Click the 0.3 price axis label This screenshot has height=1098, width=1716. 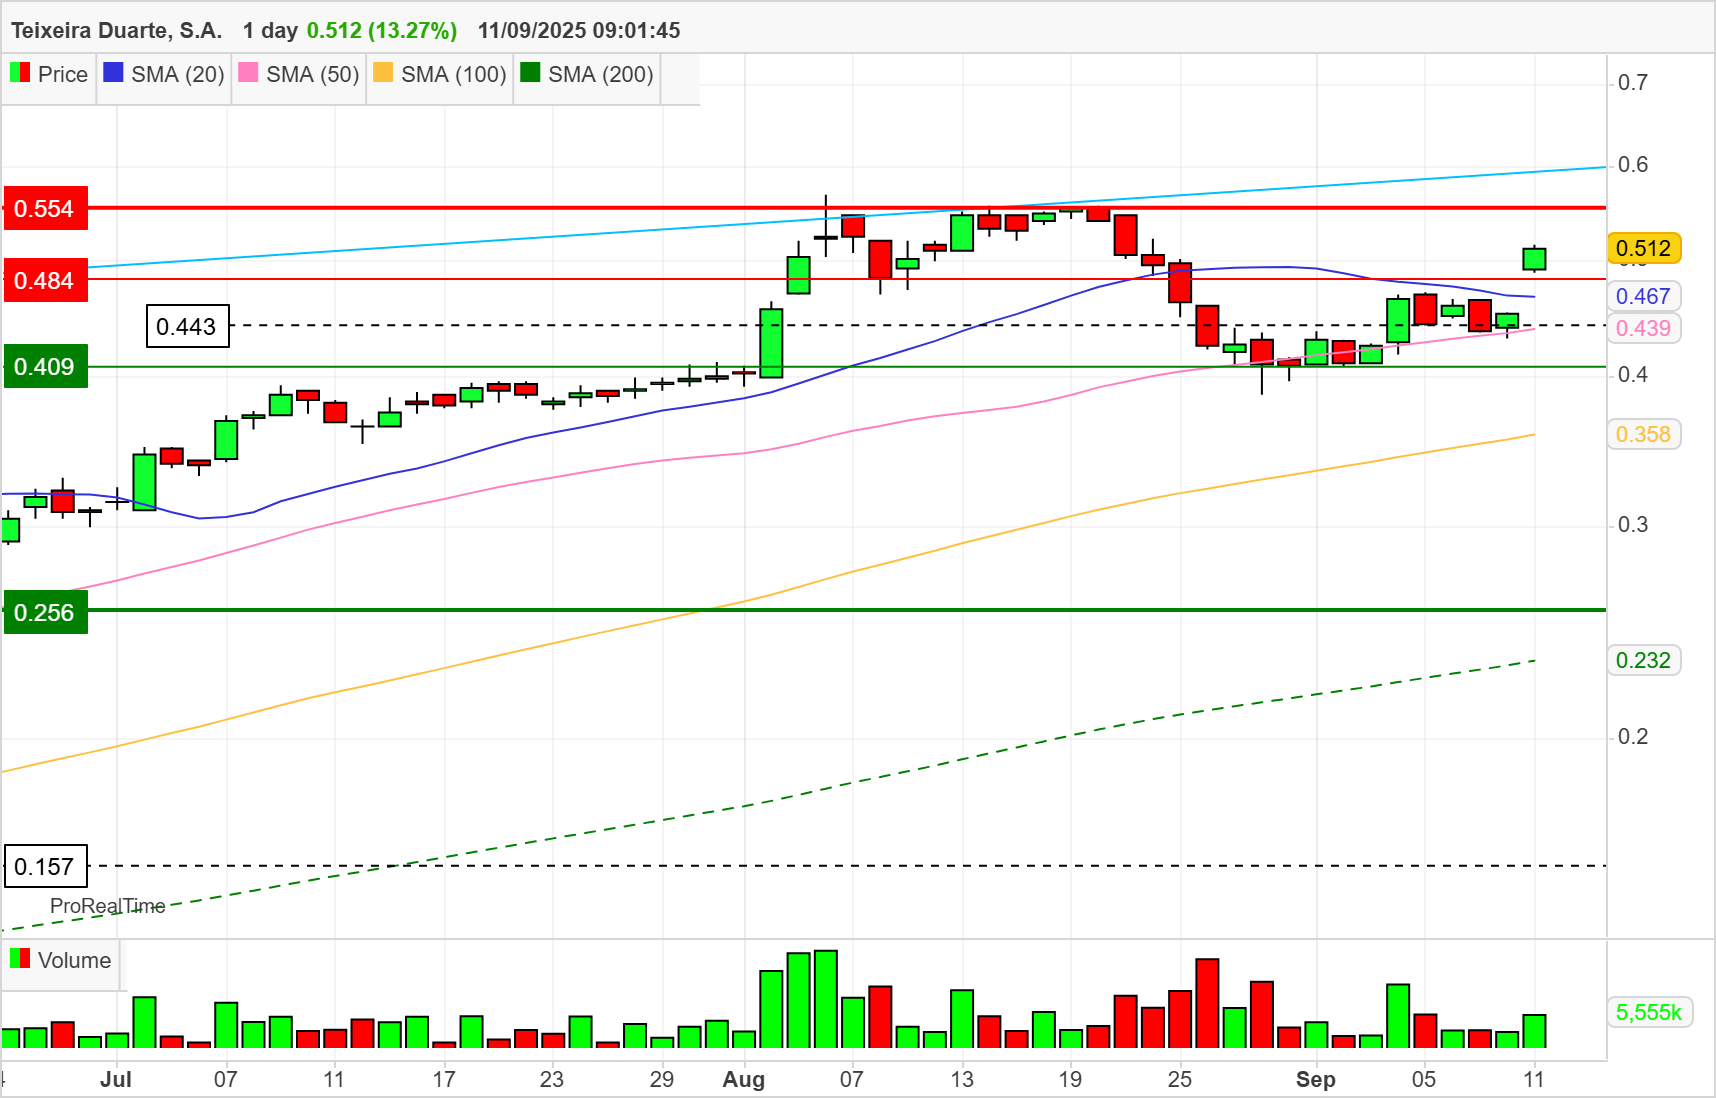point(1633,524)
